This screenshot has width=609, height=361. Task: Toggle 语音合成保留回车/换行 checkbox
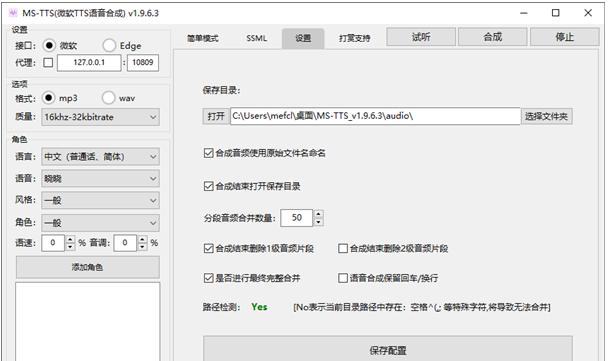pyautogui.click(x=388, y=278)
